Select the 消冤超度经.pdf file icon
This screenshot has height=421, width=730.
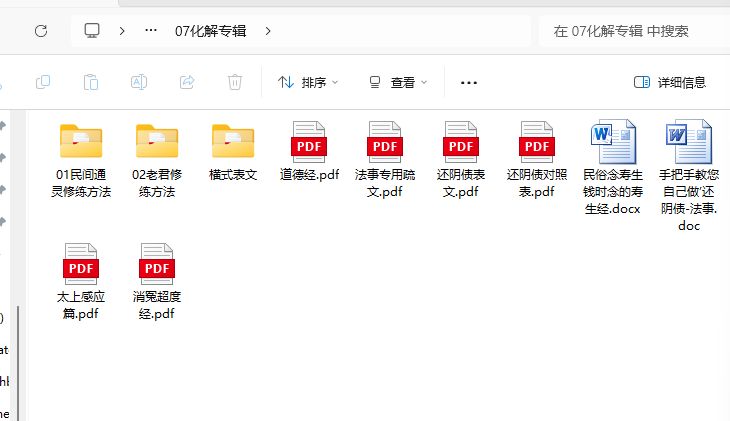[157, 264]
